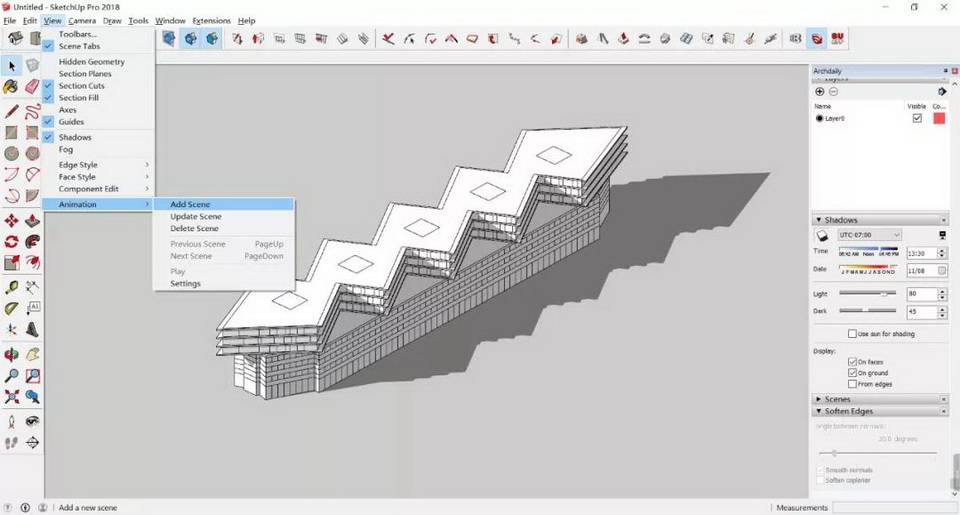The width and height of the screenshot is (960, 515).
Task: Click the Layer0 red color swatch
Action: (939, 118)
